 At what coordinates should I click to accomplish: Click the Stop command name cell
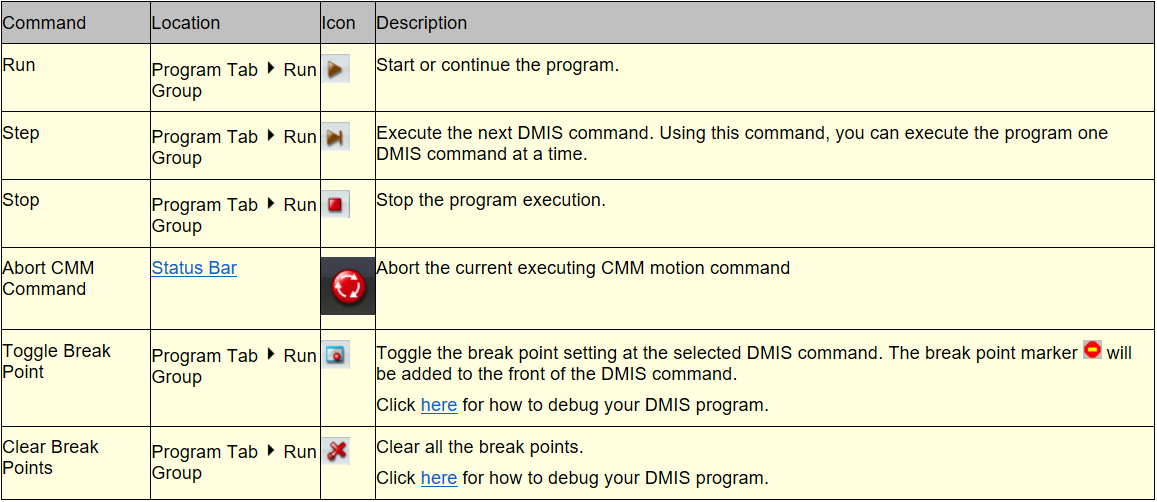(75, 213)
